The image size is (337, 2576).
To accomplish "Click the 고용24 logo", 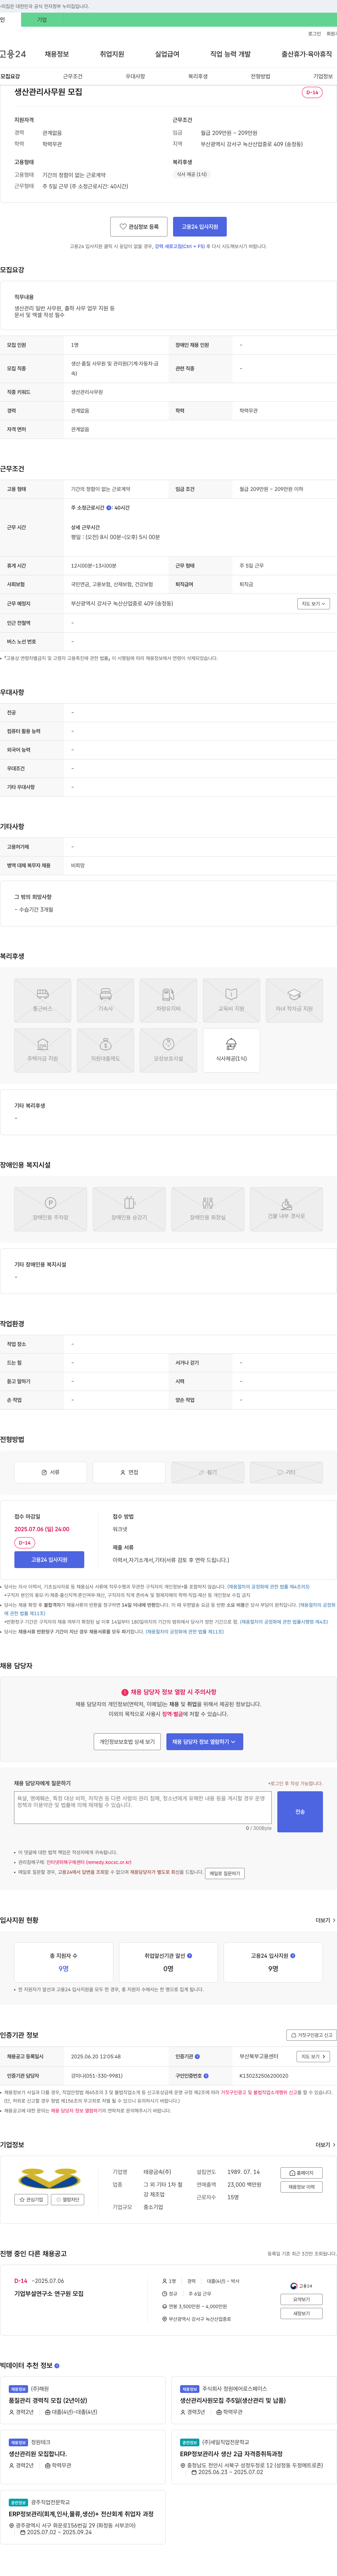I will click(13, 54).
